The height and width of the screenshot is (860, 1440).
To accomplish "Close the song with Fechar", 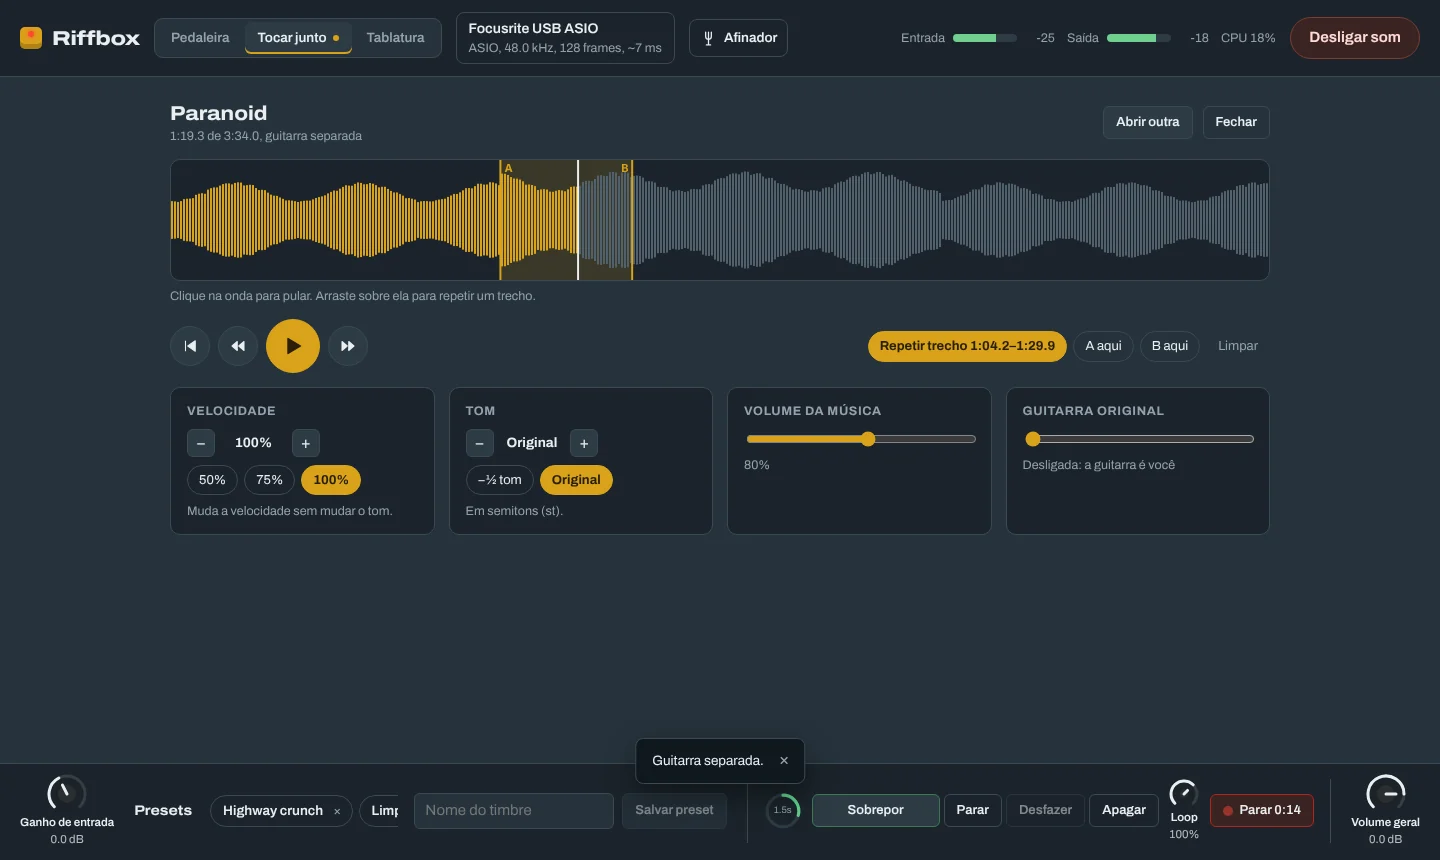I will pyautogui.click(x=1236, y=122).
